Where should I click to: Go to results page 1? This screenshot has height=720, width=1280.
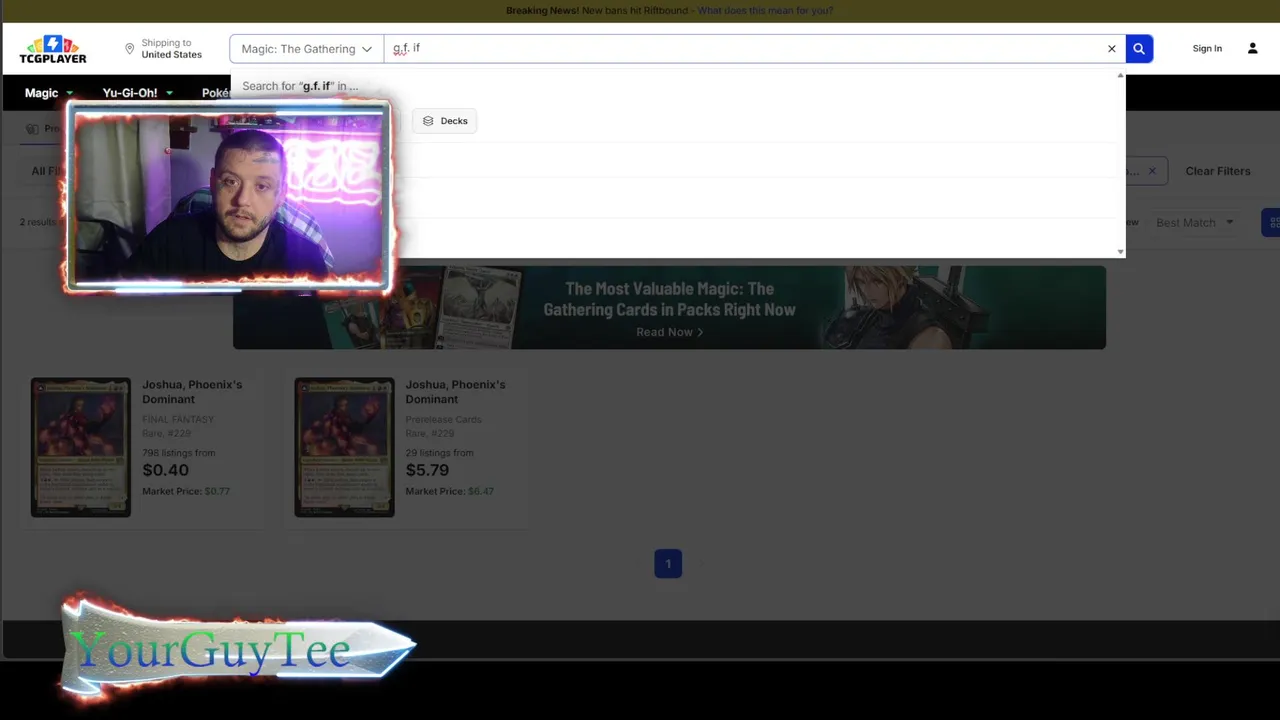coord(668,564)
